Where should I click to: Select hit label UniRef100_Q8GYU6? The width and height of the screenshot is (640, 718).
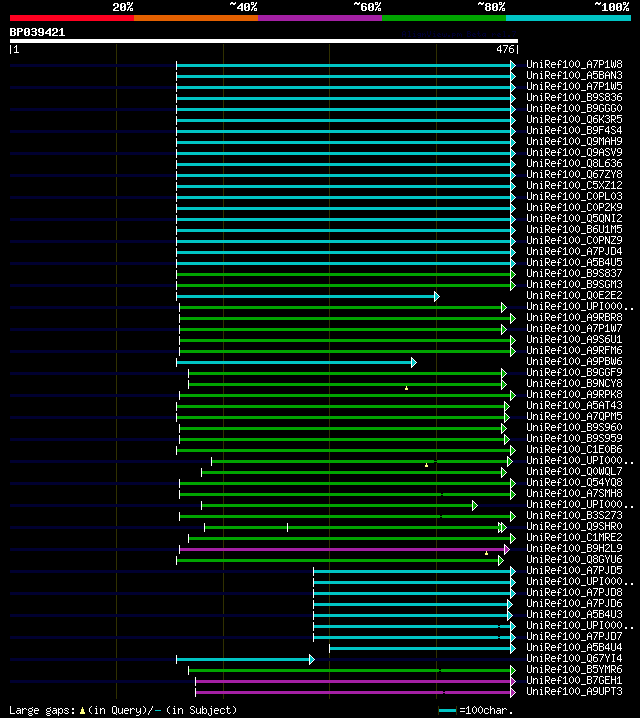tap(574, 559)
